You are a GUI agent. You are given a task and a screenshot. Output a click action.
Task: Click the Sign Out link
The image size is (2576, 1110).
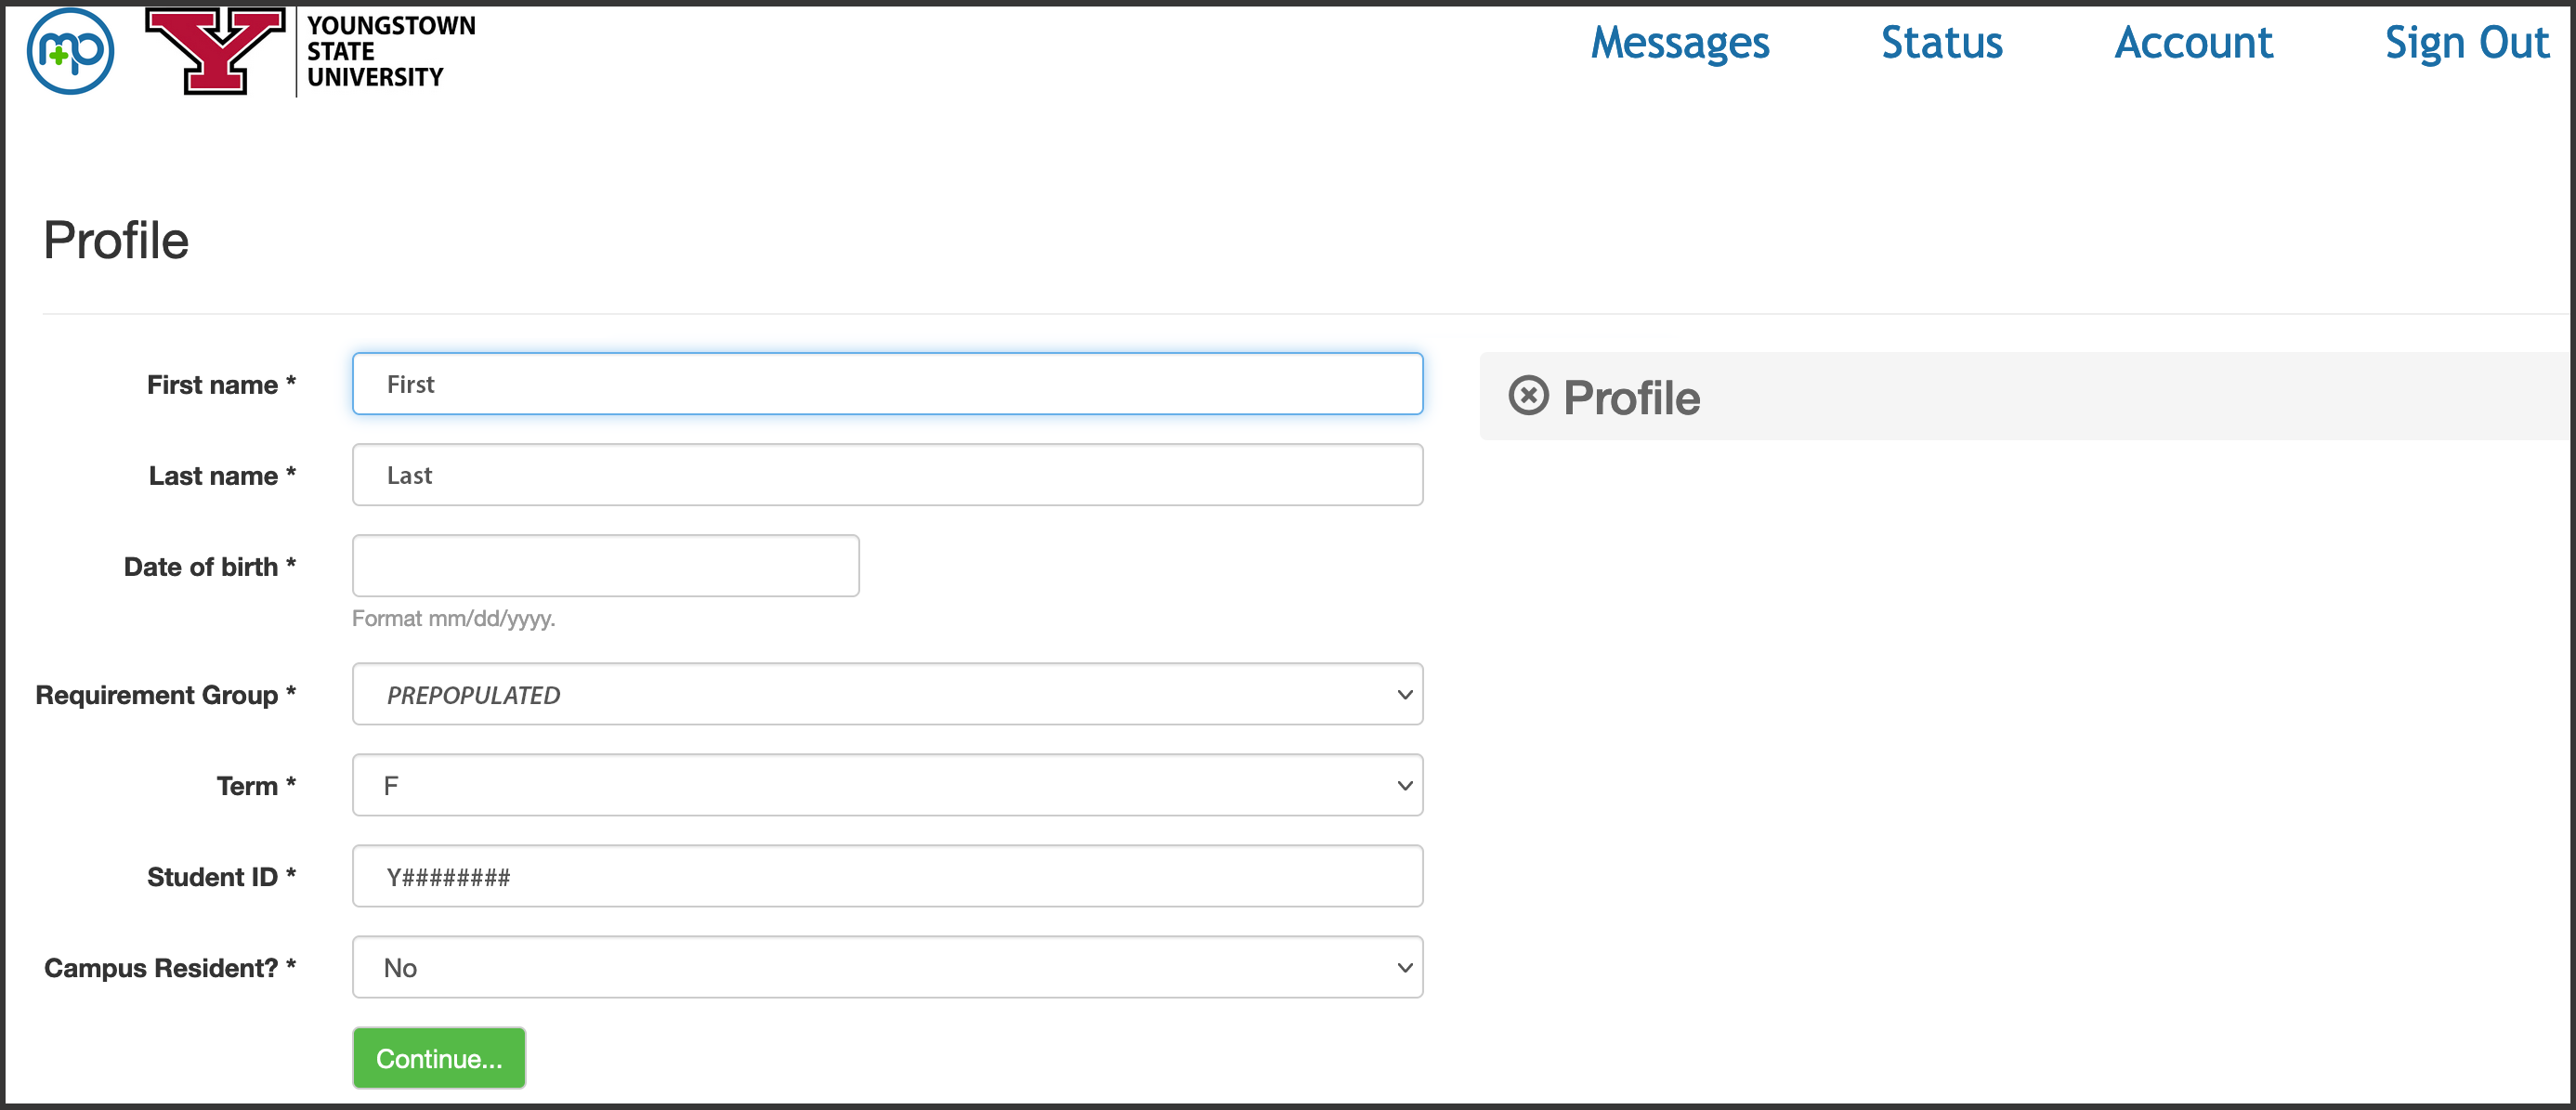coord(2467,43)
